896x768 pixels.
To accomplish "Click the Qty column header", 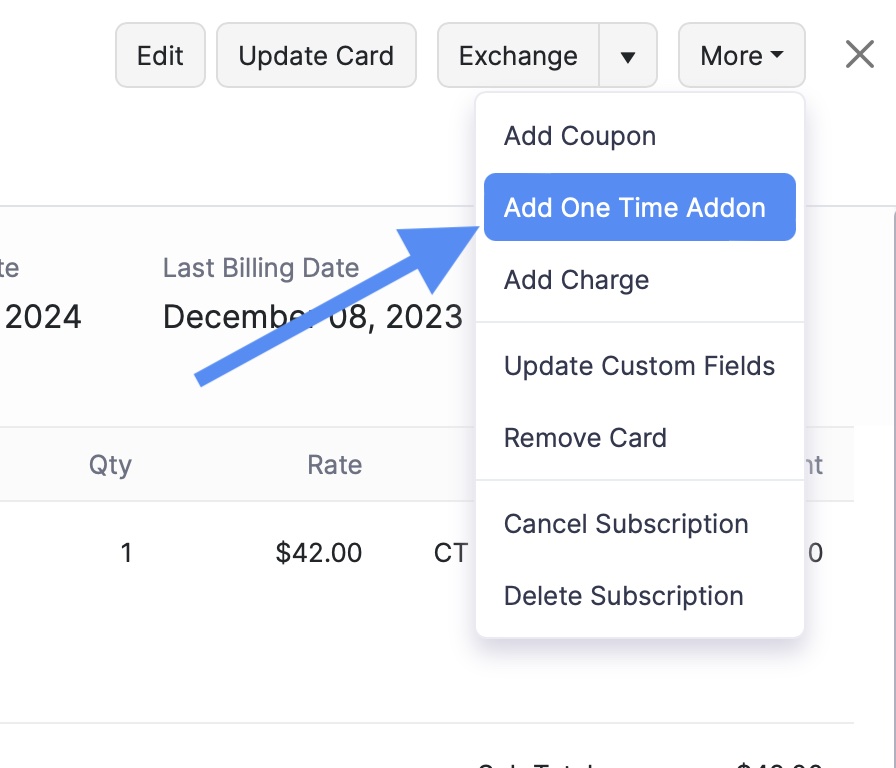I will click(110, 464).
